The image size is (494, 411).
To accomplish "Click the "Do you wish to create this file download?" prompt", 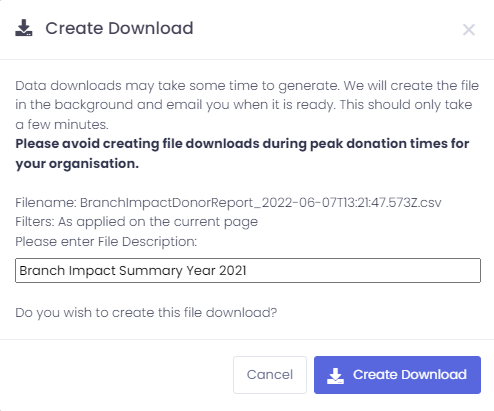I will coord(146,313).
